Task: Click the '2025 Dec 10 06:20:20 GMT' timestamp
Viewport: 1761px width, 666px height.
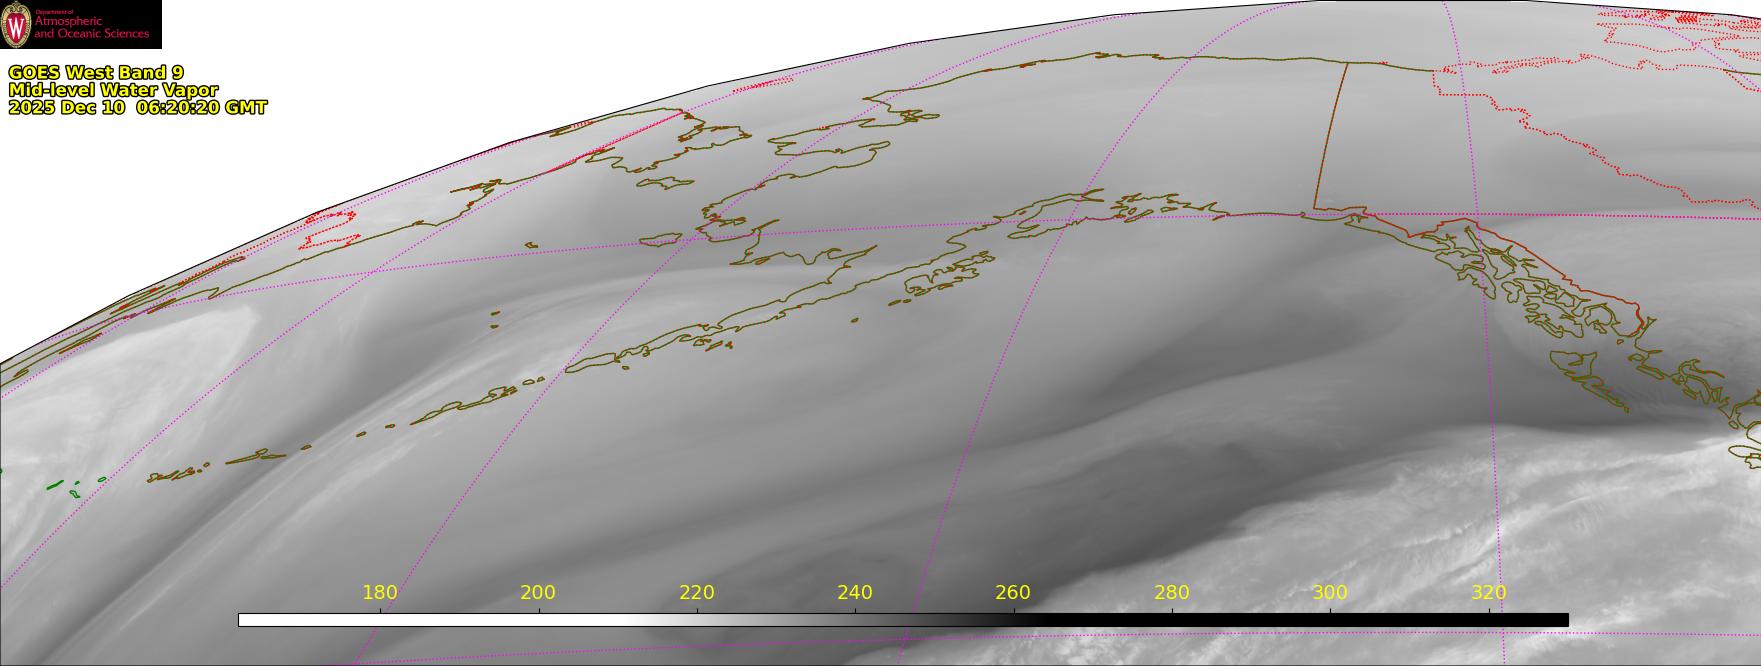Action: pos(138,108)
